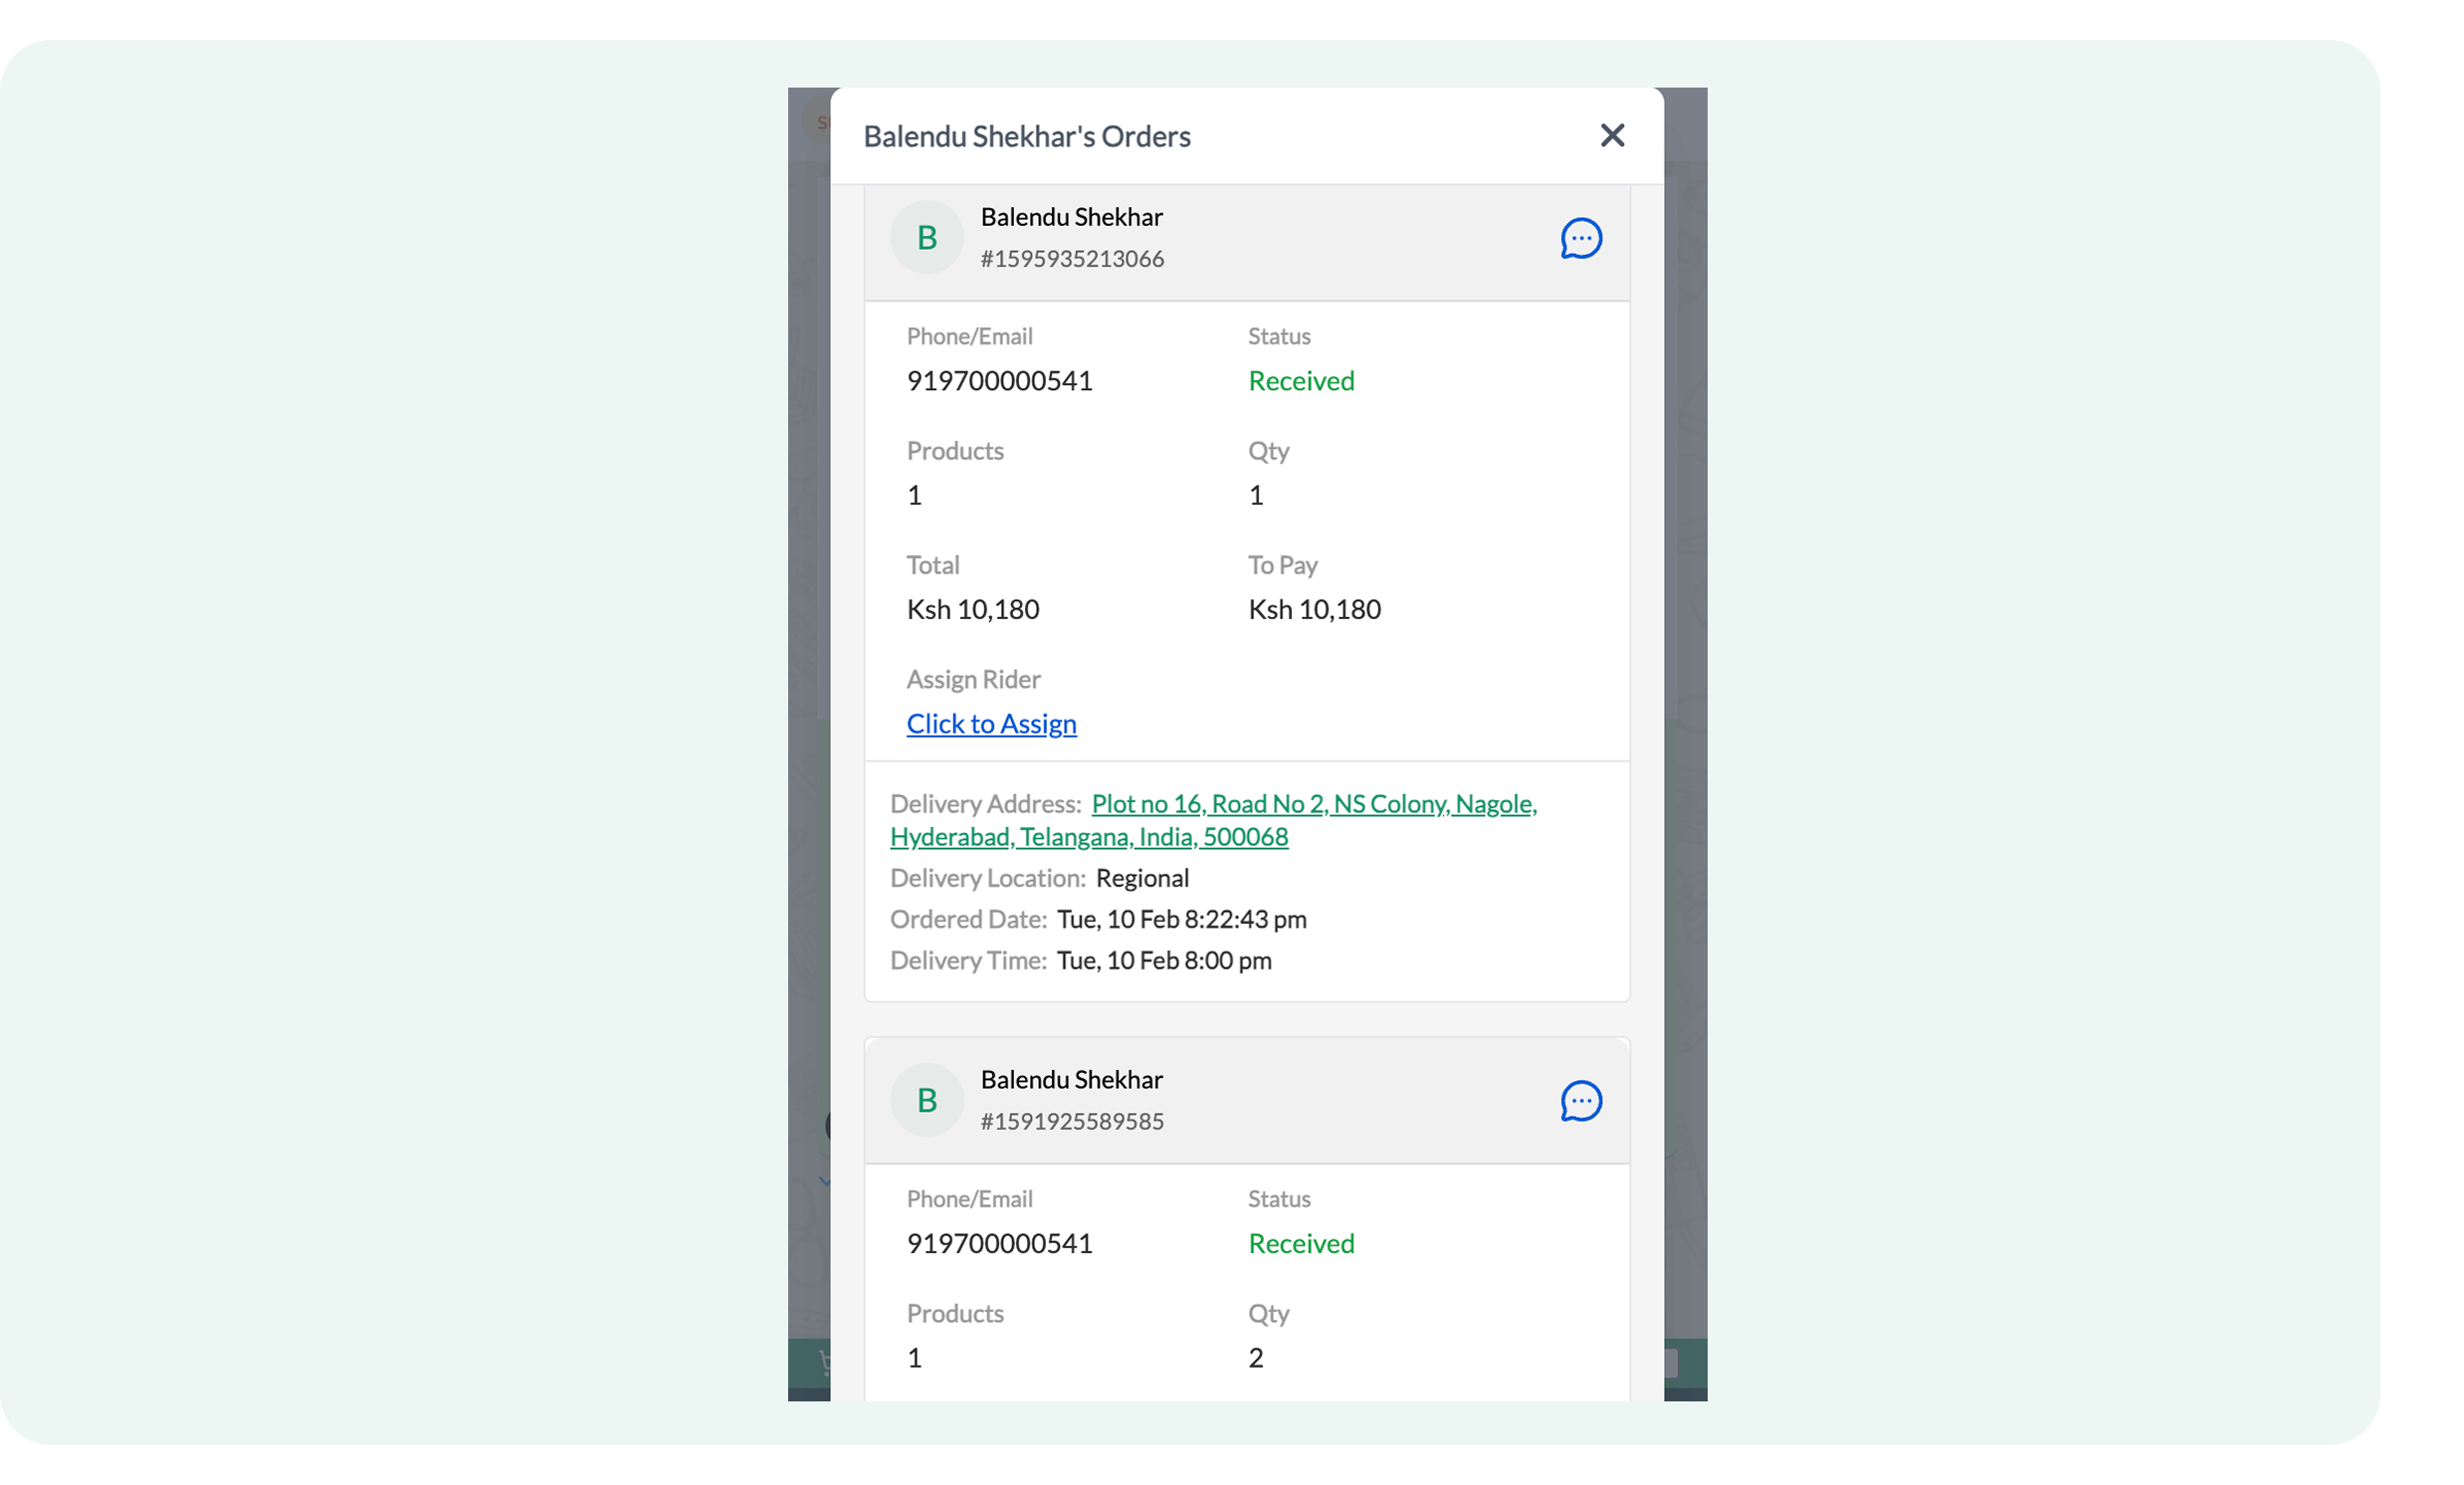The height and width of the screenshot is (1485, 2464).
Task: Select order number #1595935213066 text
Action: pos(1071,259)
